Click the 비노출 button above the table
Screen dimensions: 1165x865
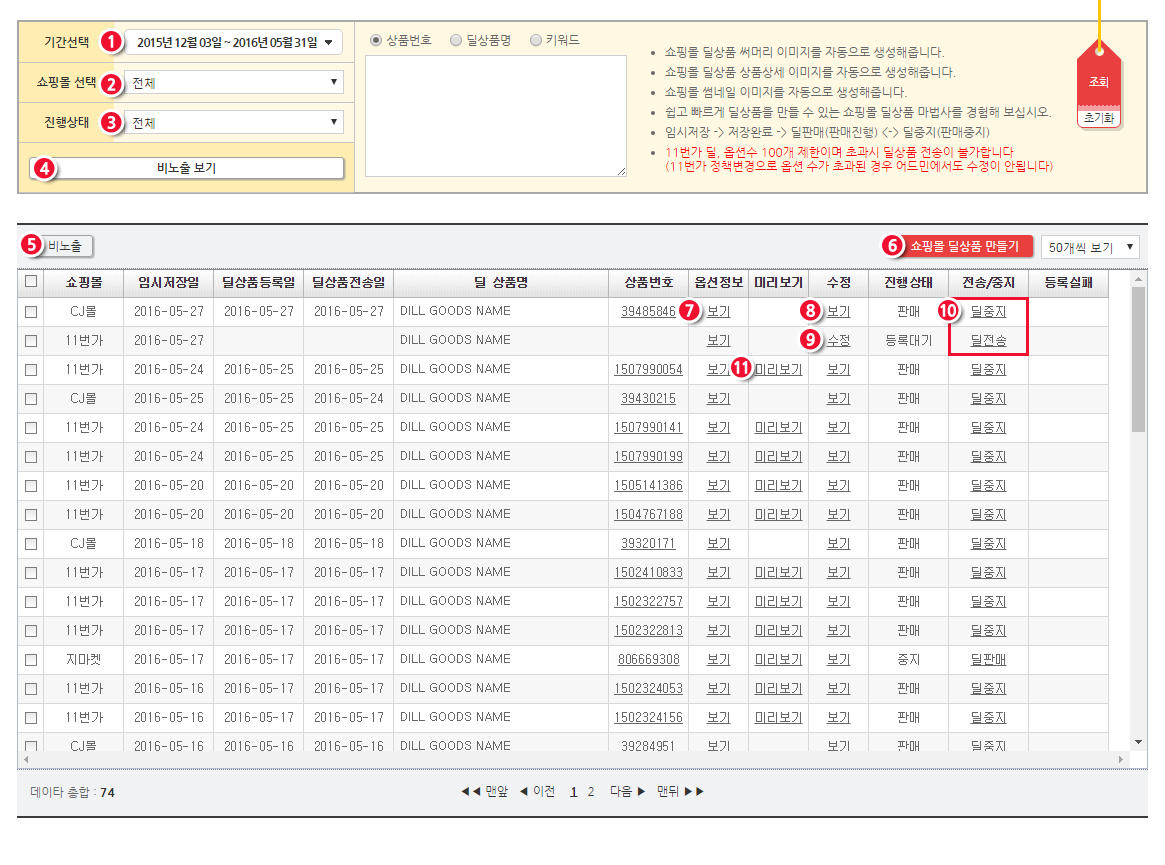(x=65, y=246)
